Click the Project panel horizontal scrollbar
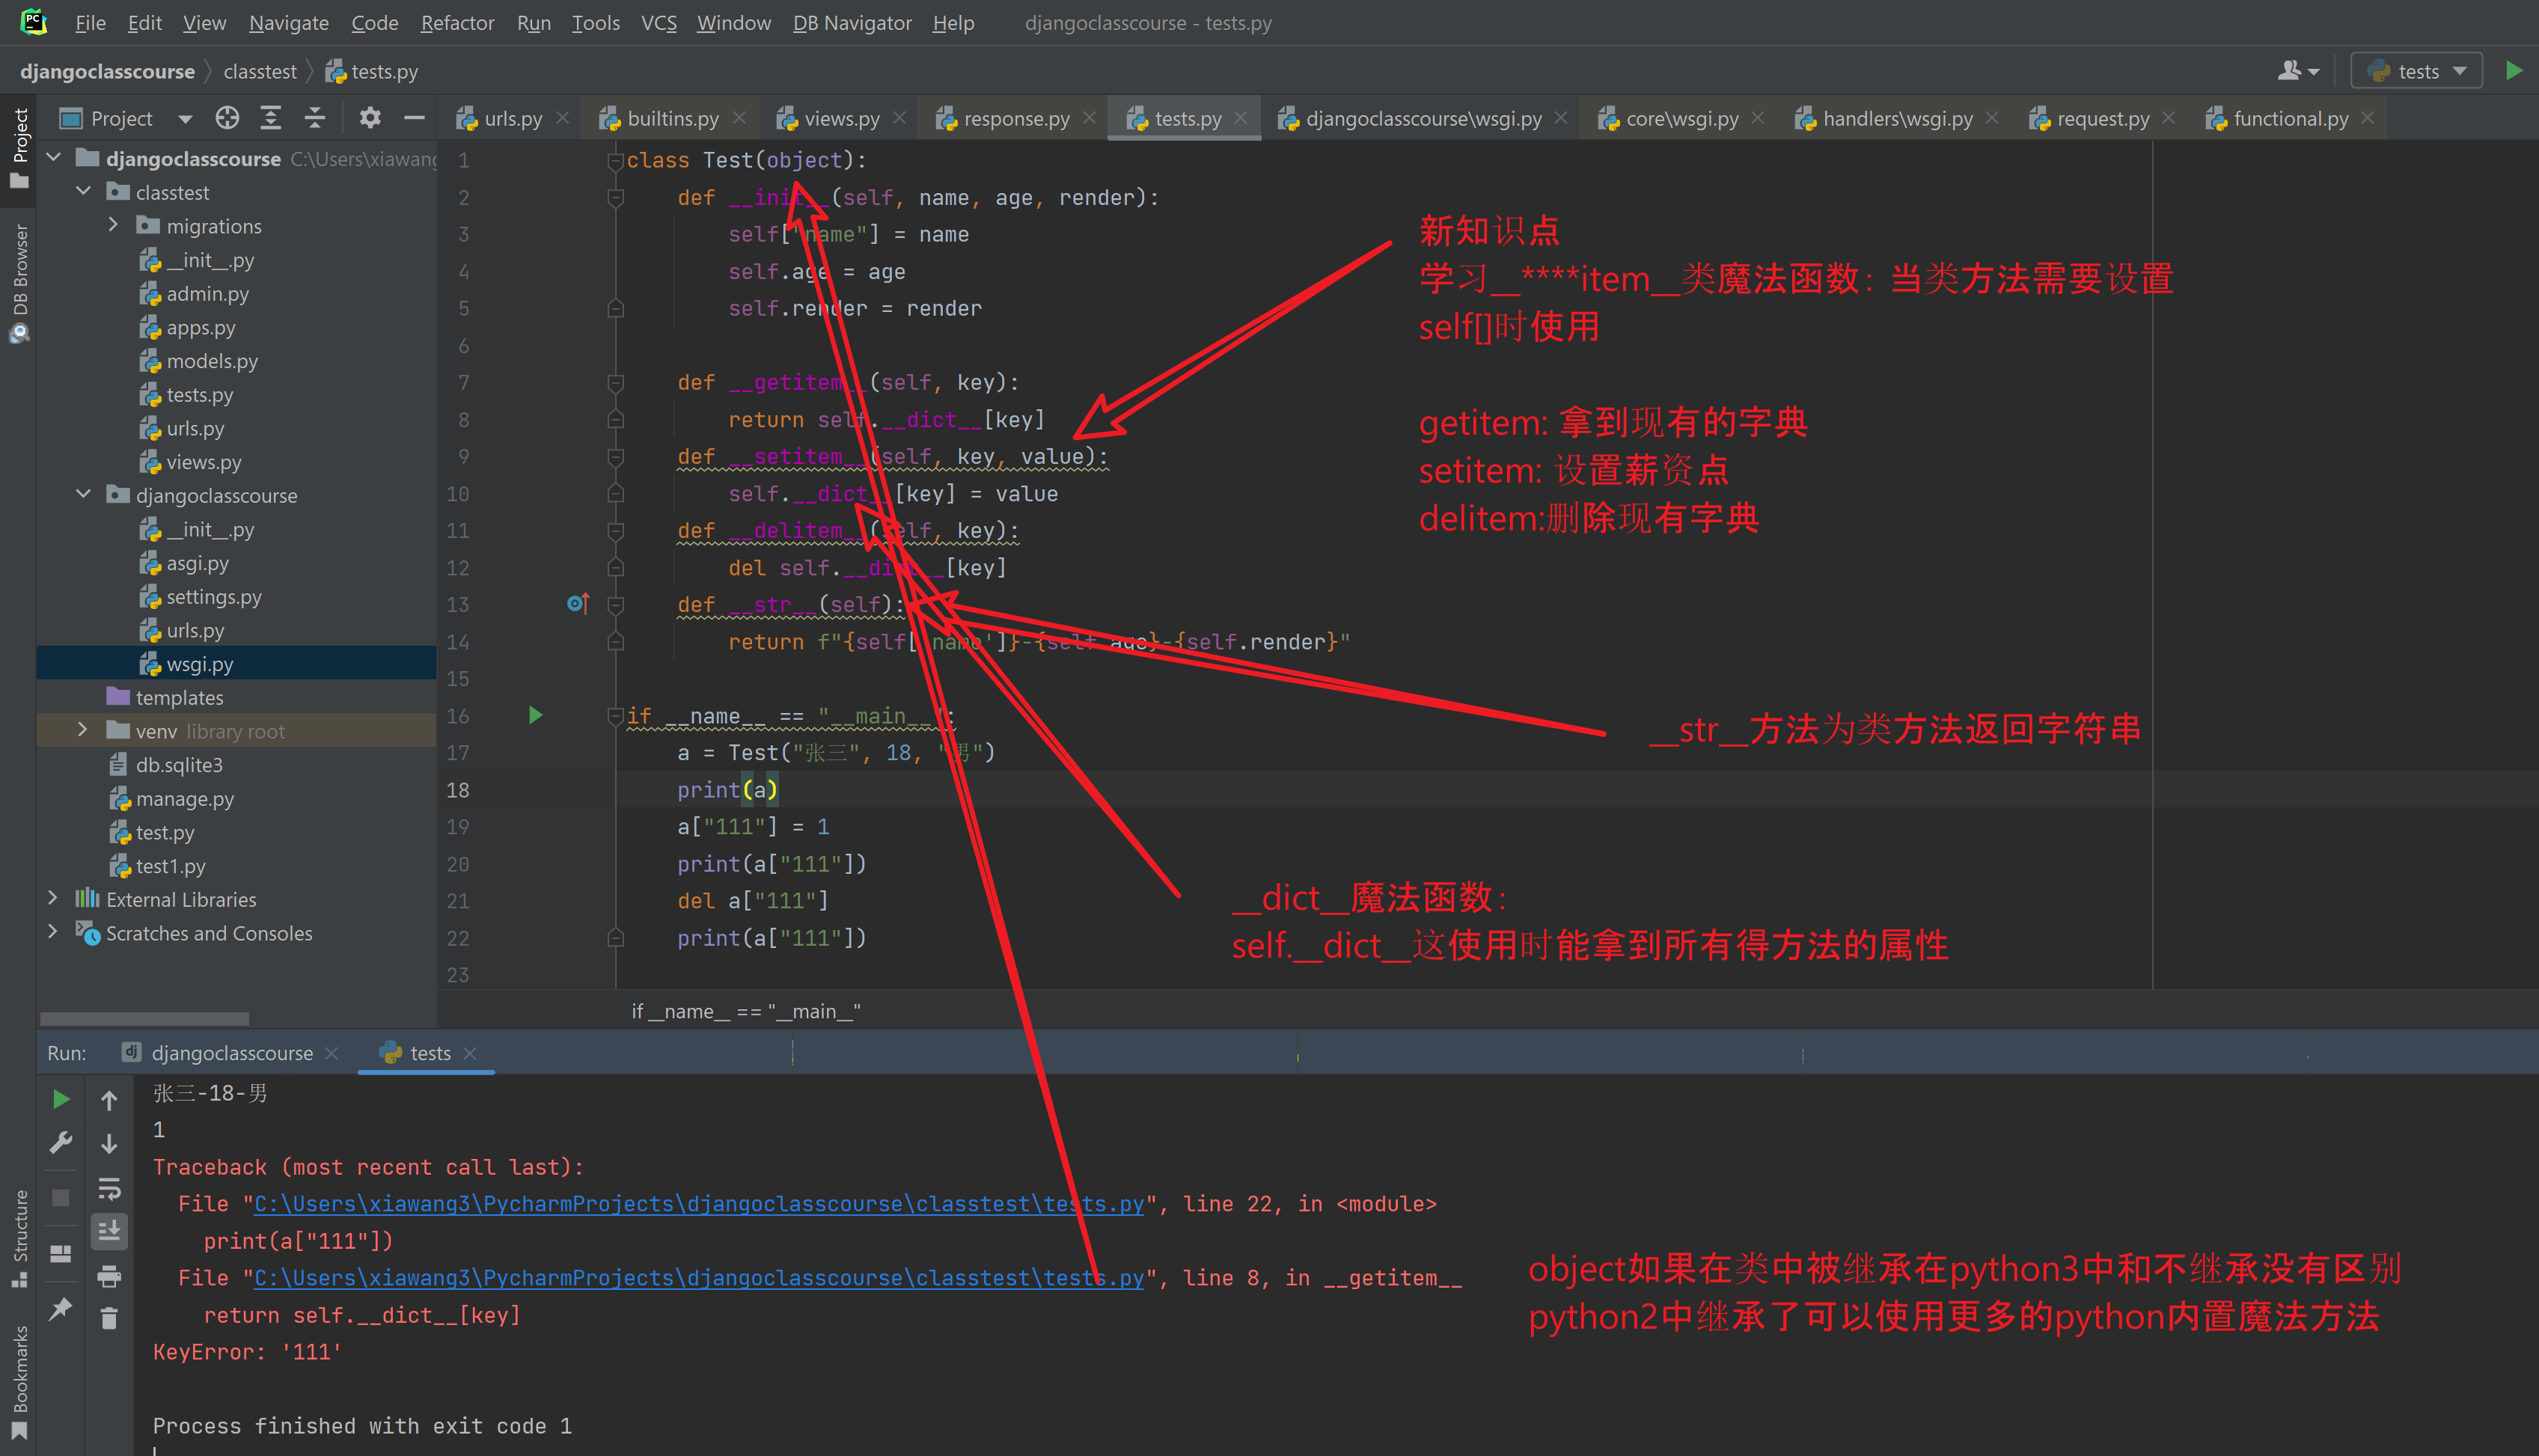The height and width of the screenshot is (1456, 2539). (145, 1018)
